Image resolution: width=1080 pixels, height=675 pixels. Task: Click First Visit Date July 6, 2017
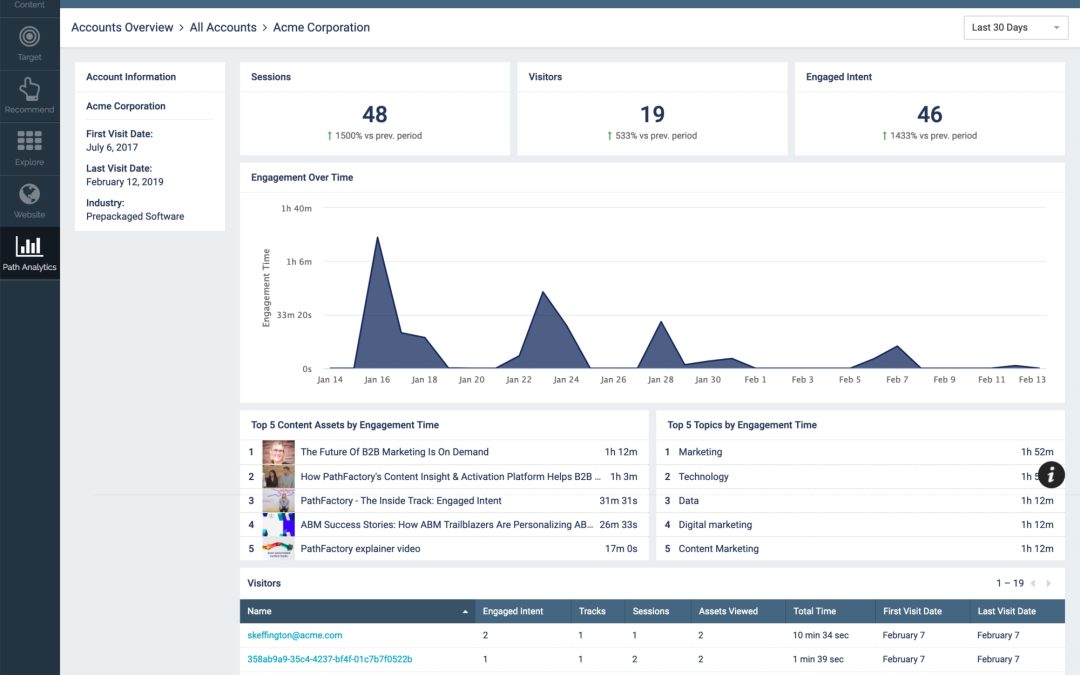click(112, 147)
